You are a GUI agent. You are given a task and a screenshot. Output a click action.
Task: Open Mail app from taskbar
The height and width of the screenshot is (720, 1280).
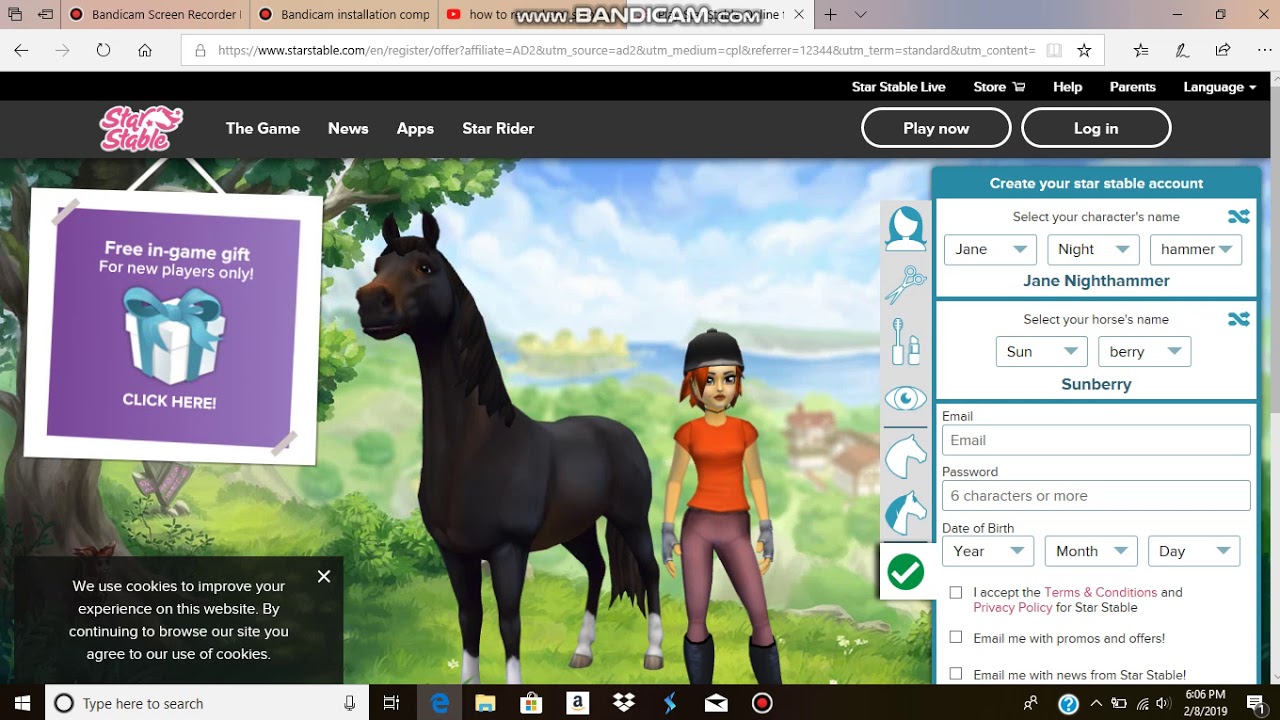pyautogui.click(x=716, y=703)
